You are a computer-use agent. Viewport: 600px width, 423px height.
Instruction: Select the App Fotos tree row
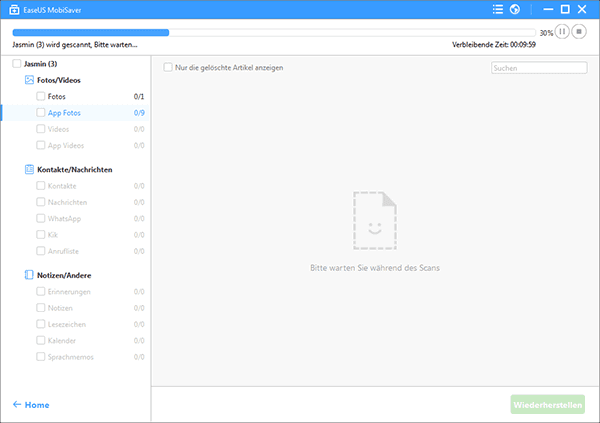click(75, 113)
